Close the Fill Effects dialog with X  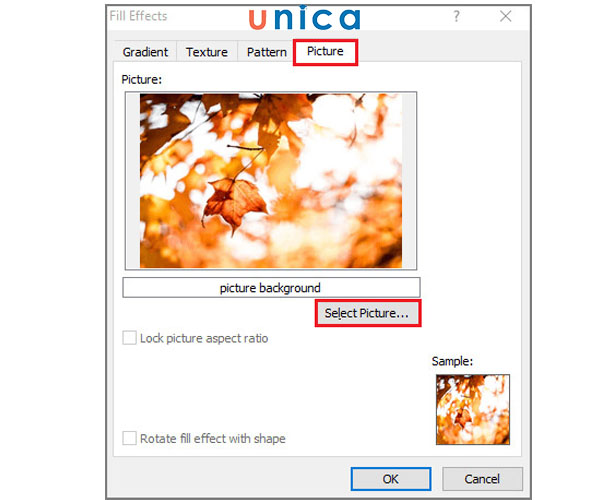[x=505, y=16]
